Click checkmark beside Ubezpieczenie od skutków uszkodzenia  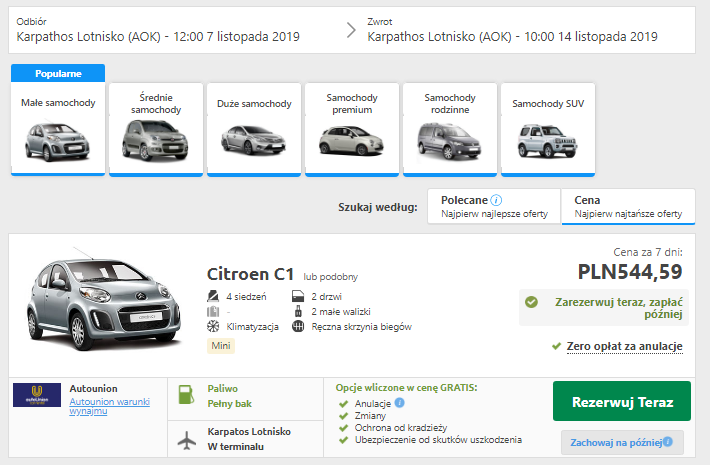point(344,440)
